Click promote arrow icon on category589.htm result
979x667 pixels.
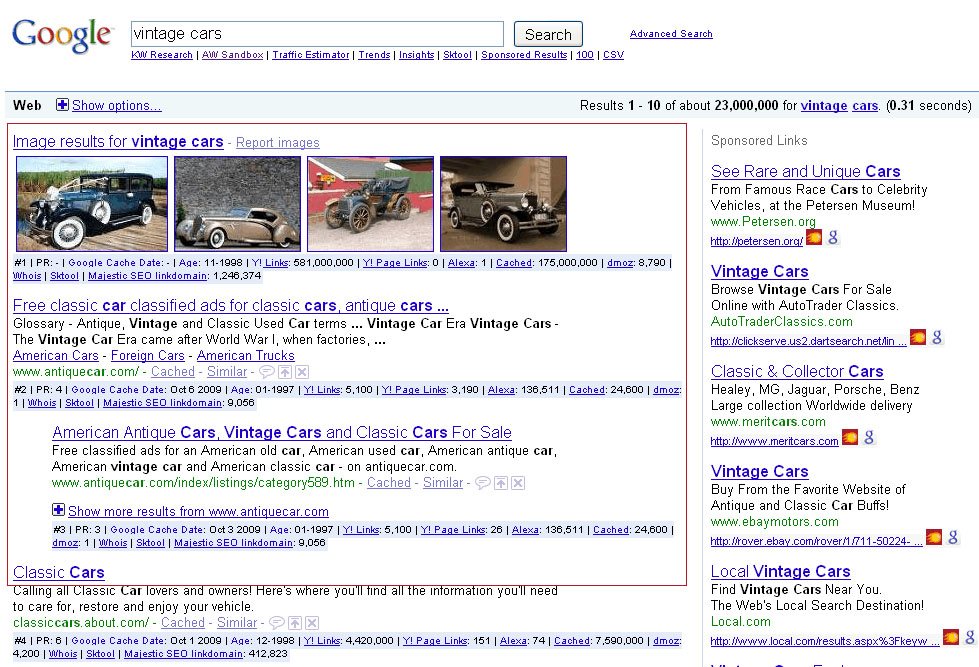point(500,483)
